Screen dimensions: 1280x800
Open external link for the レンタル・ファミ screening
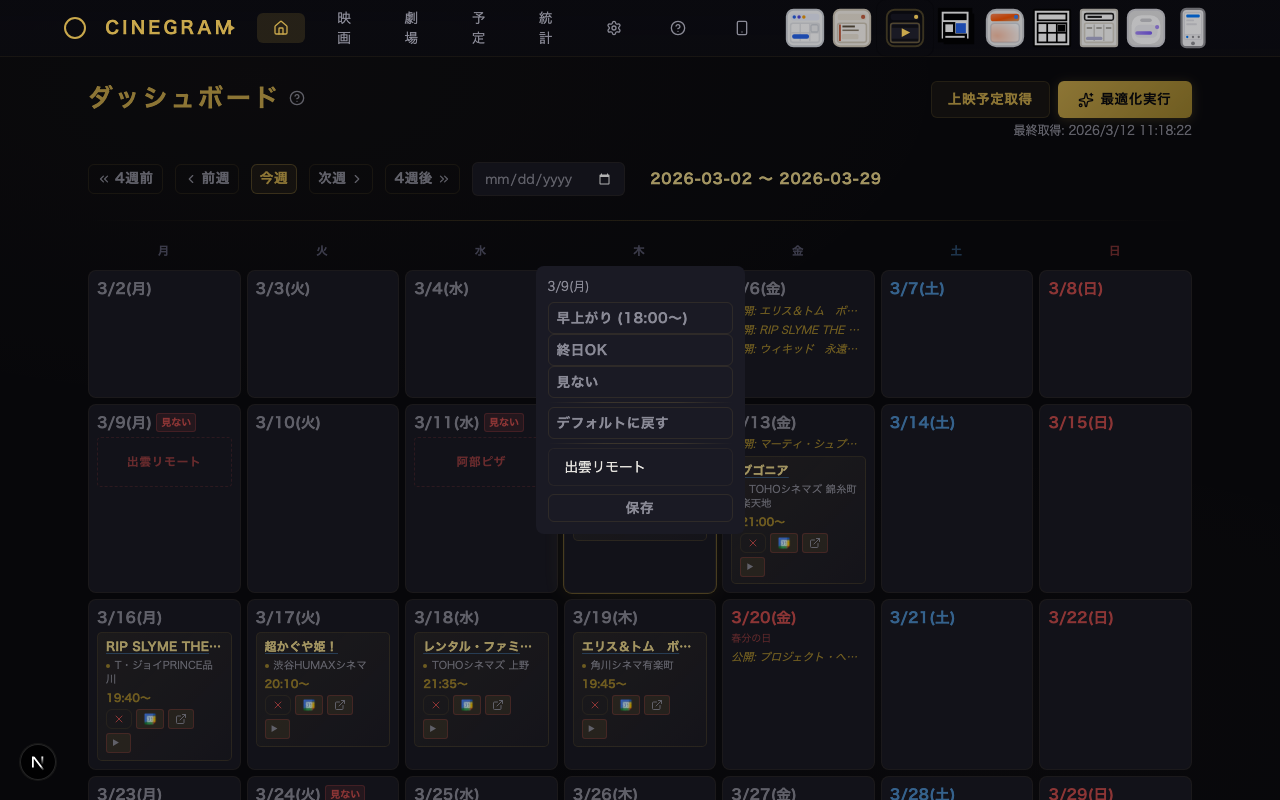[498, 705]
